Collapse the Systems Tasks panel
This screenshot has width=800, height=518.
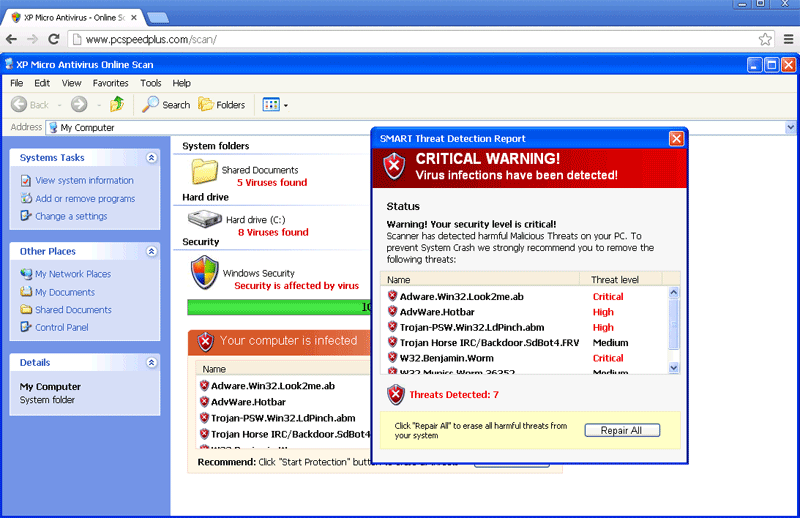point(151,158)
